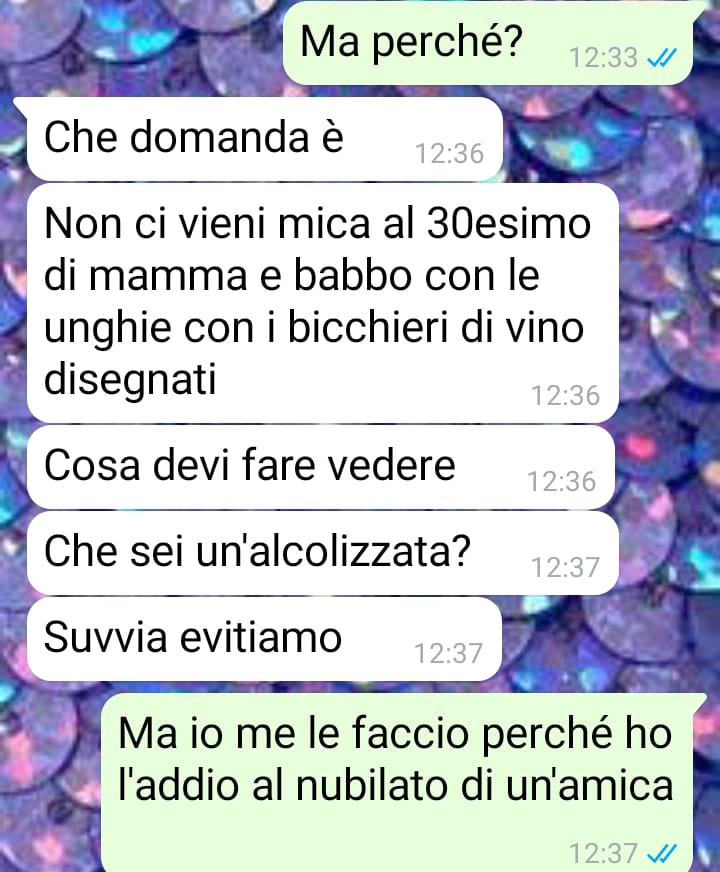Screen dimensions: 720x872
Task: Click the 12:37 timestamp beside "Che sei un'alcolizzata?"
Action: 565,568
